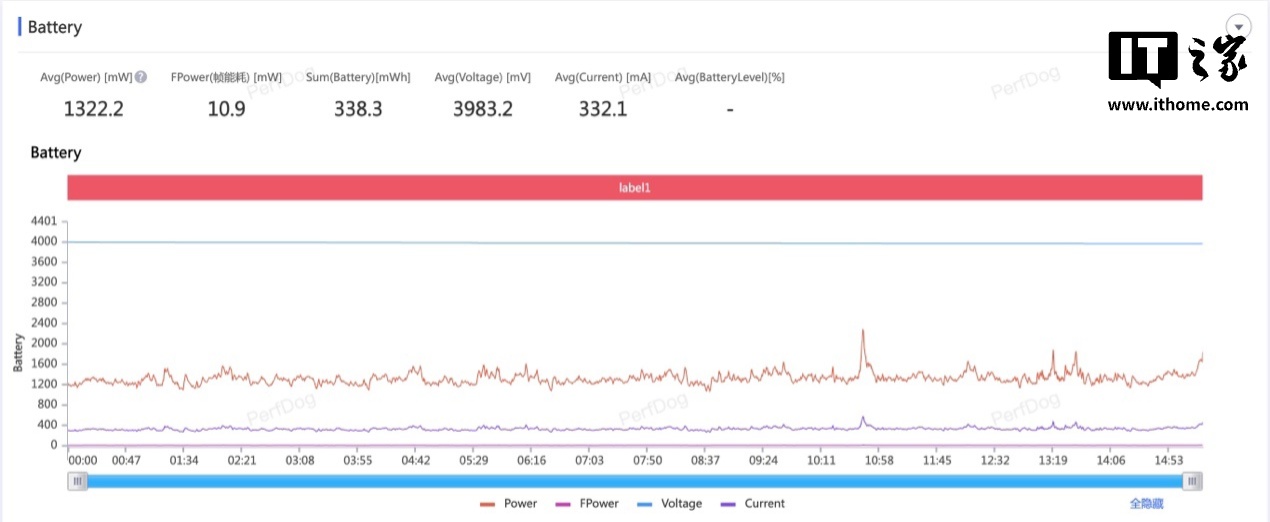Click the 00:00 marker on the time axis
The height and width of the screenshot is (522, 1270).
82,461
